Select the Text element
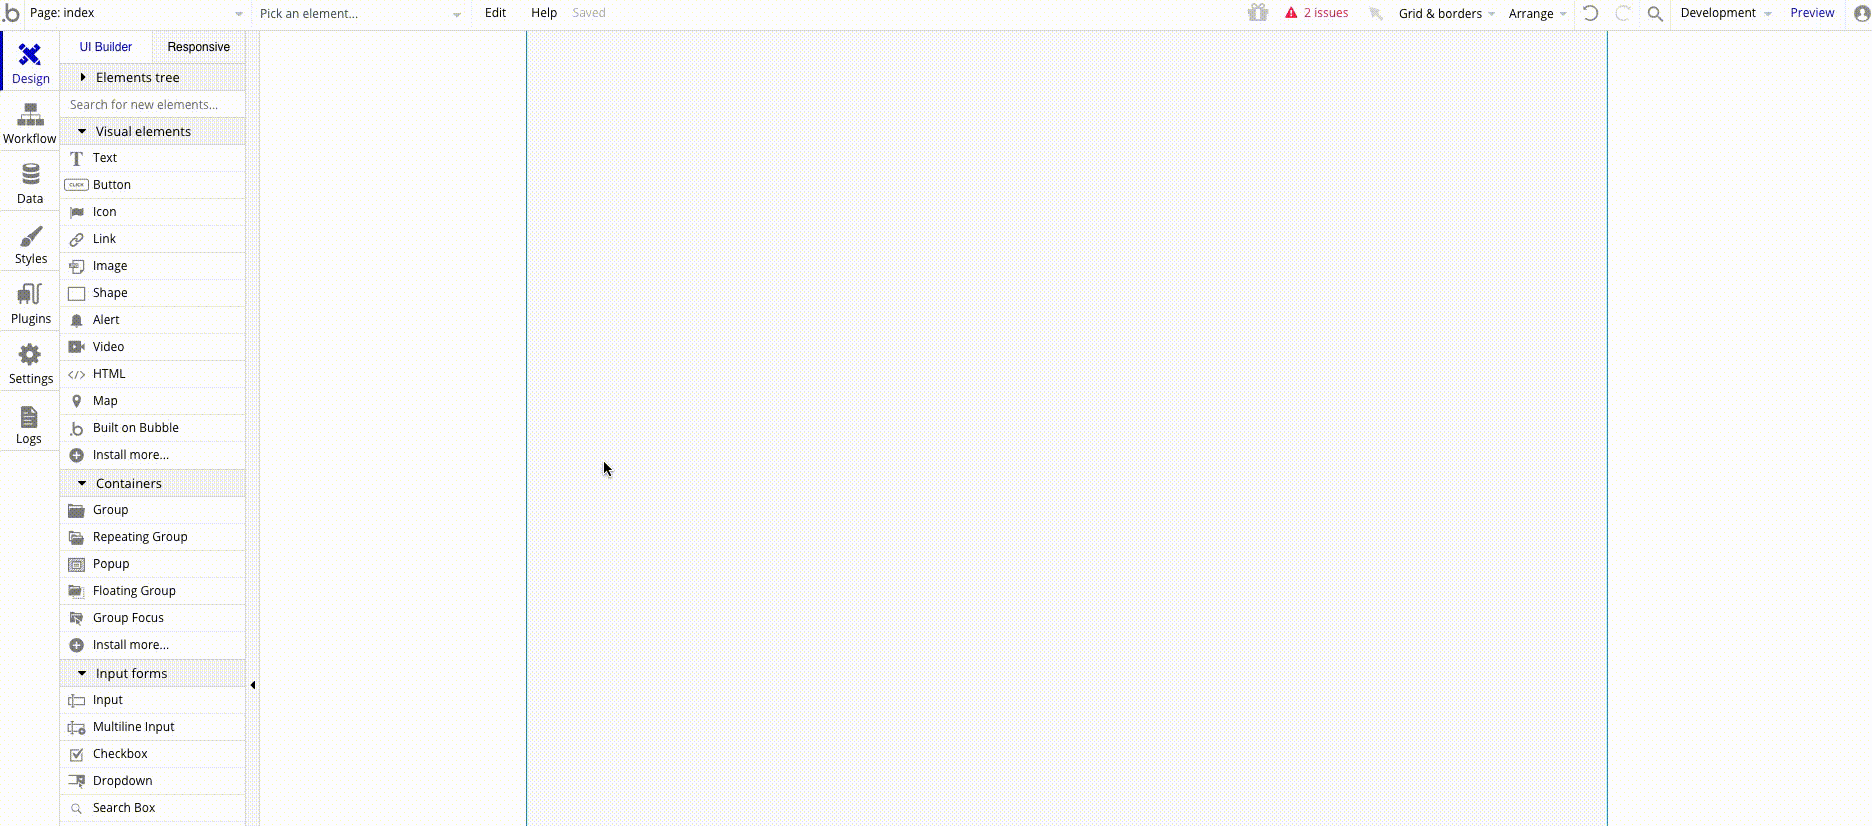The height and width of the screenshot is (826, 1872). (153, 158)
